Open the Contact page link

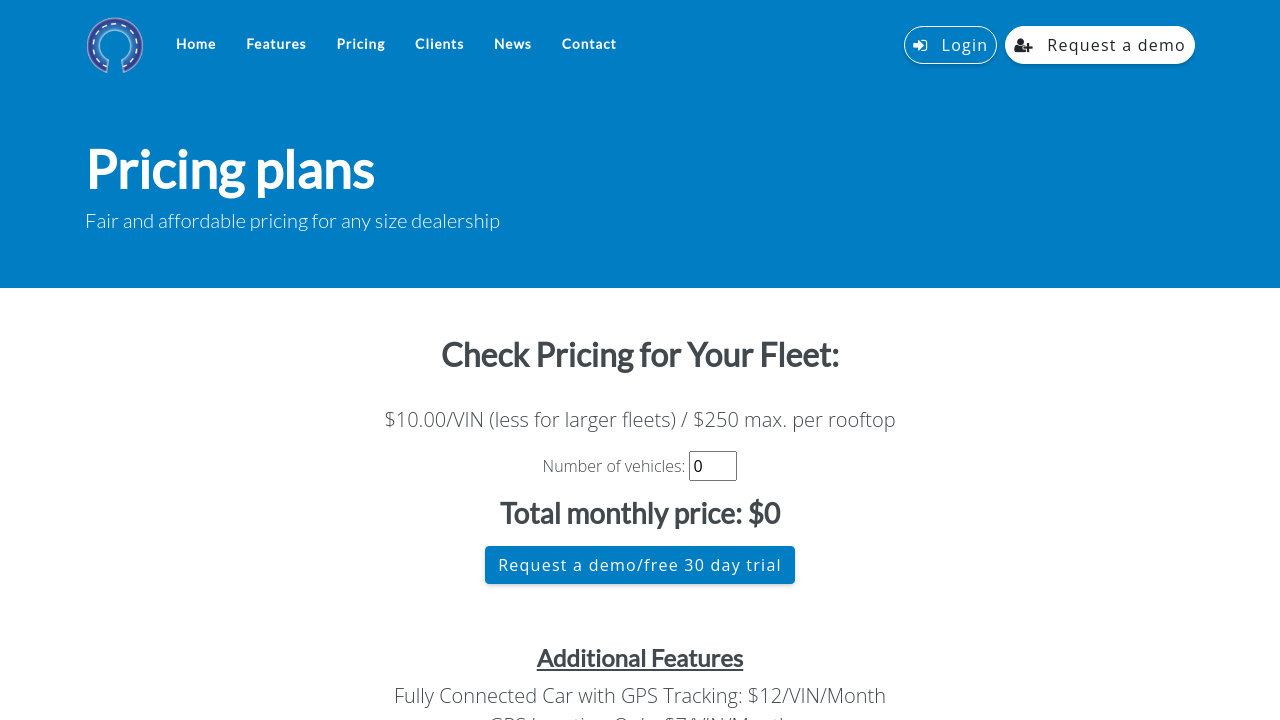[589, 44]
